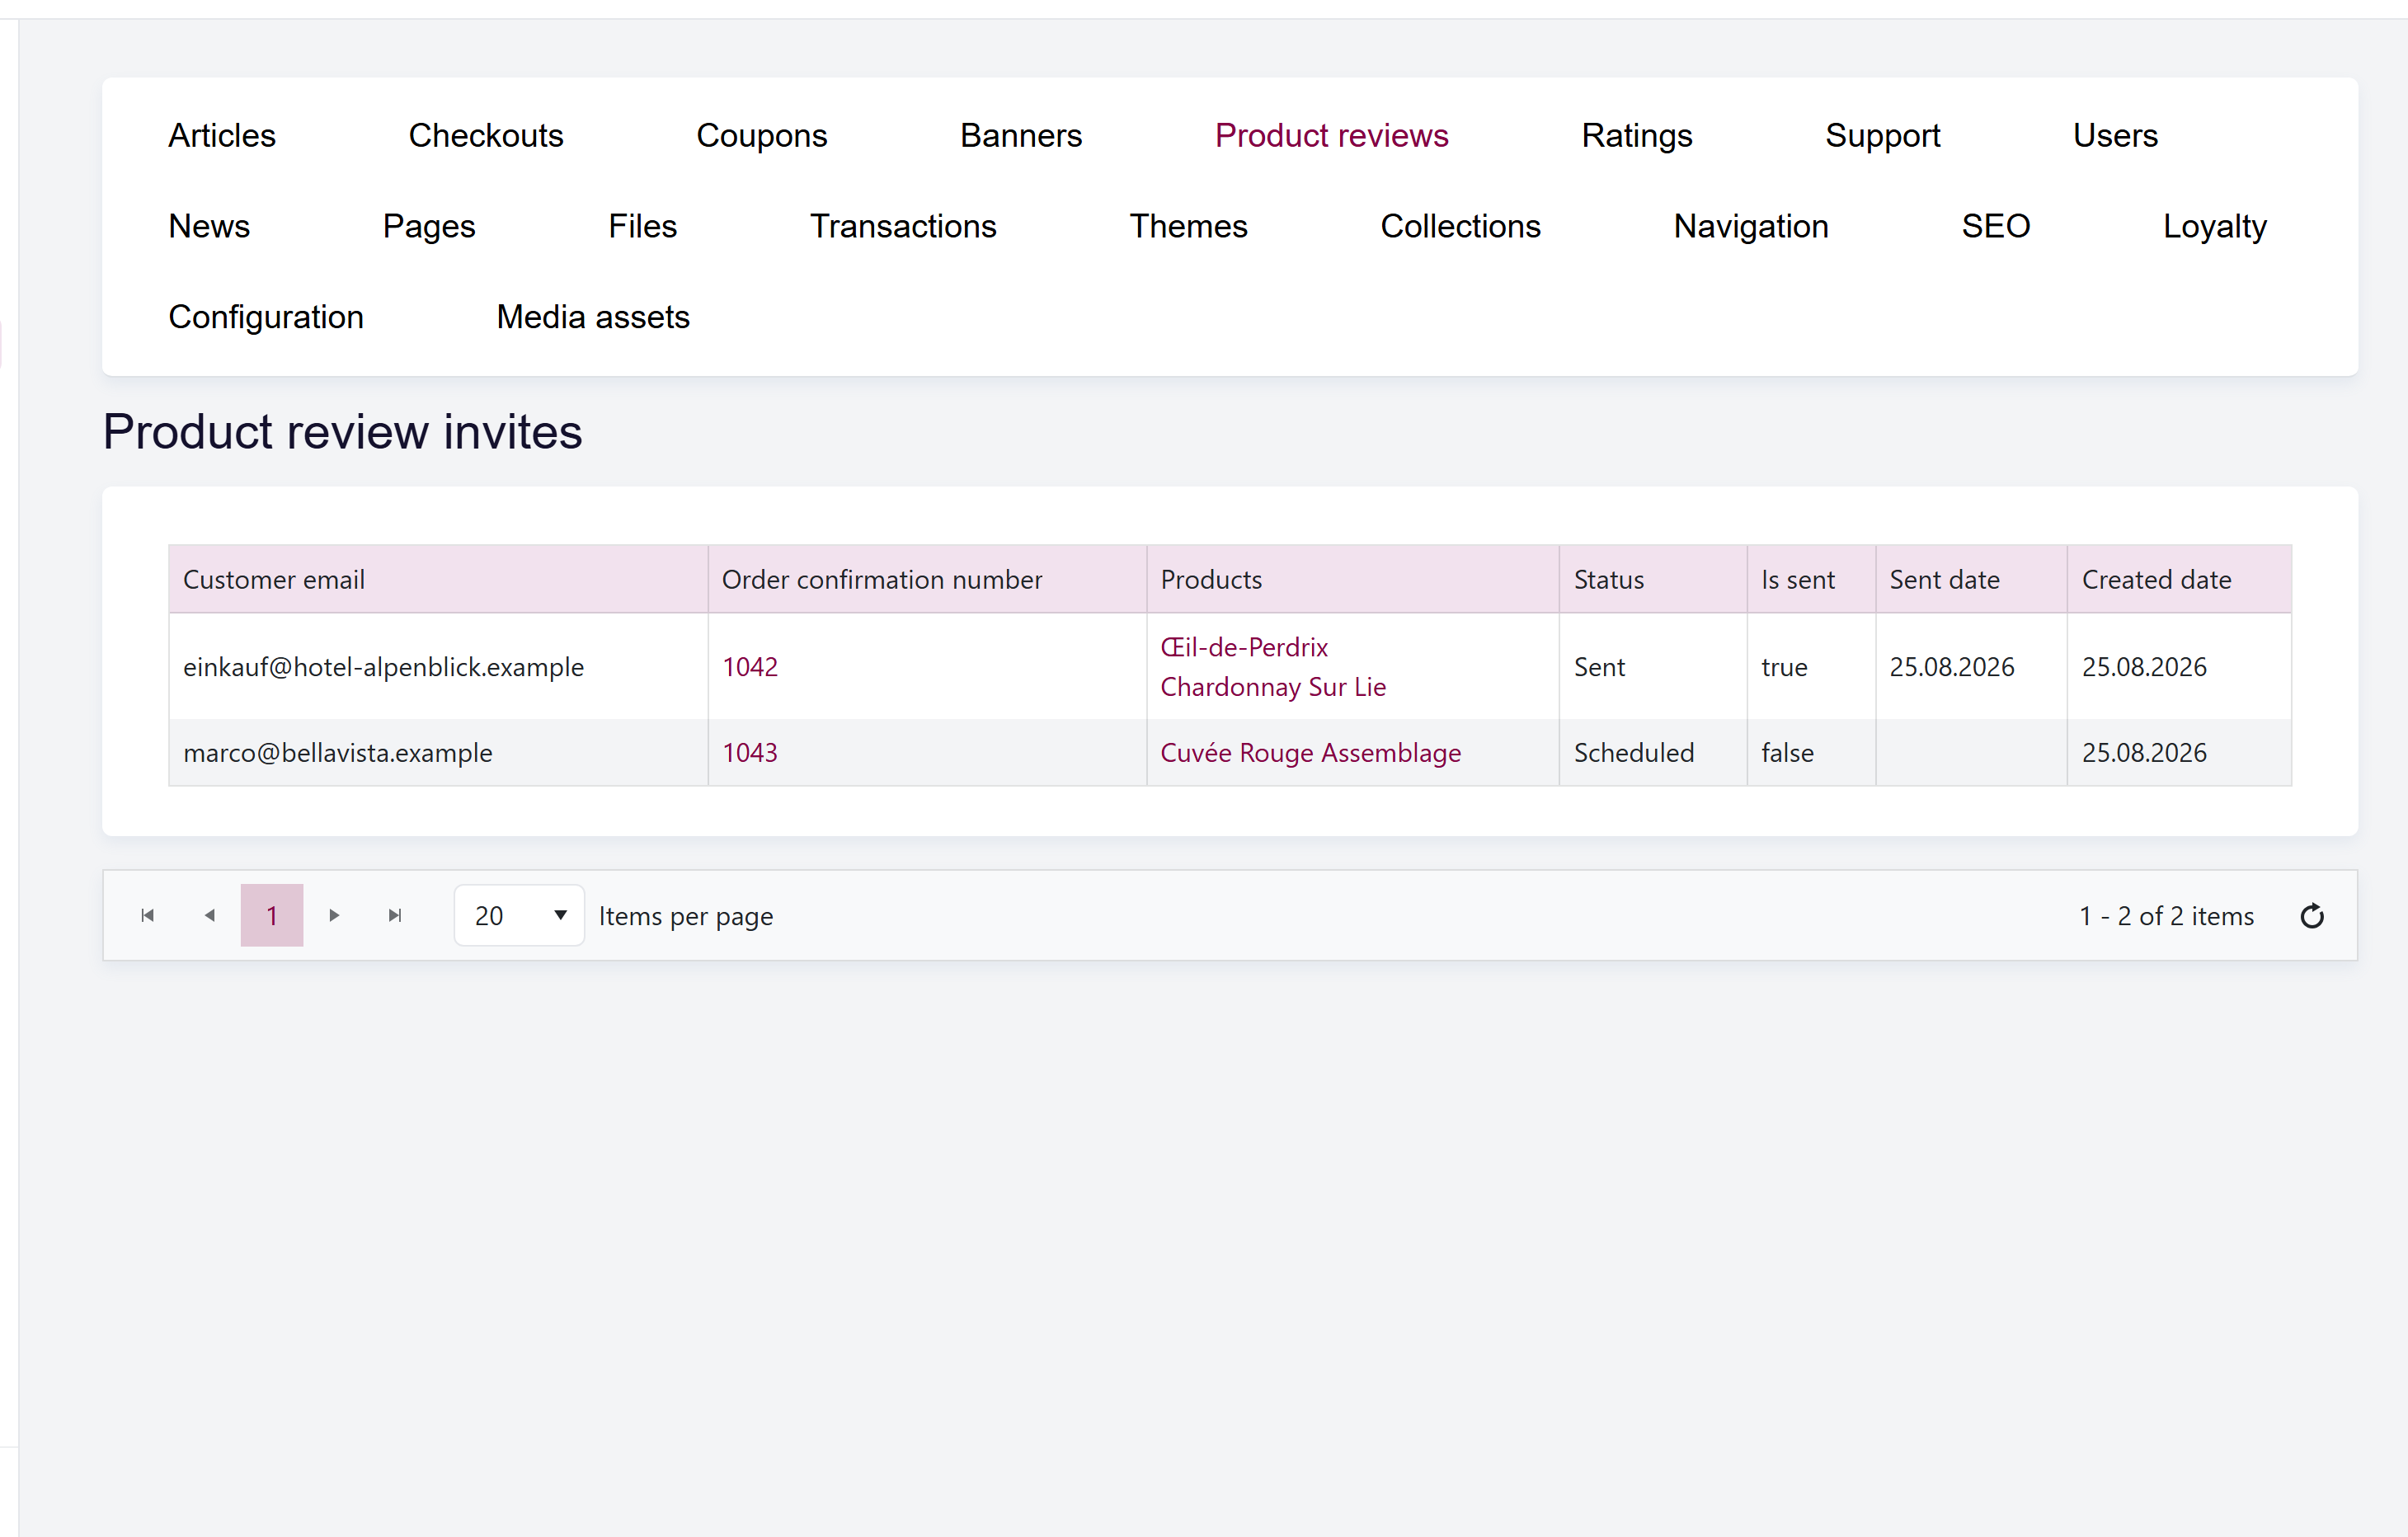2408x1537 pixels.
Task: Open the Files tab
Action: click(643, 226)
